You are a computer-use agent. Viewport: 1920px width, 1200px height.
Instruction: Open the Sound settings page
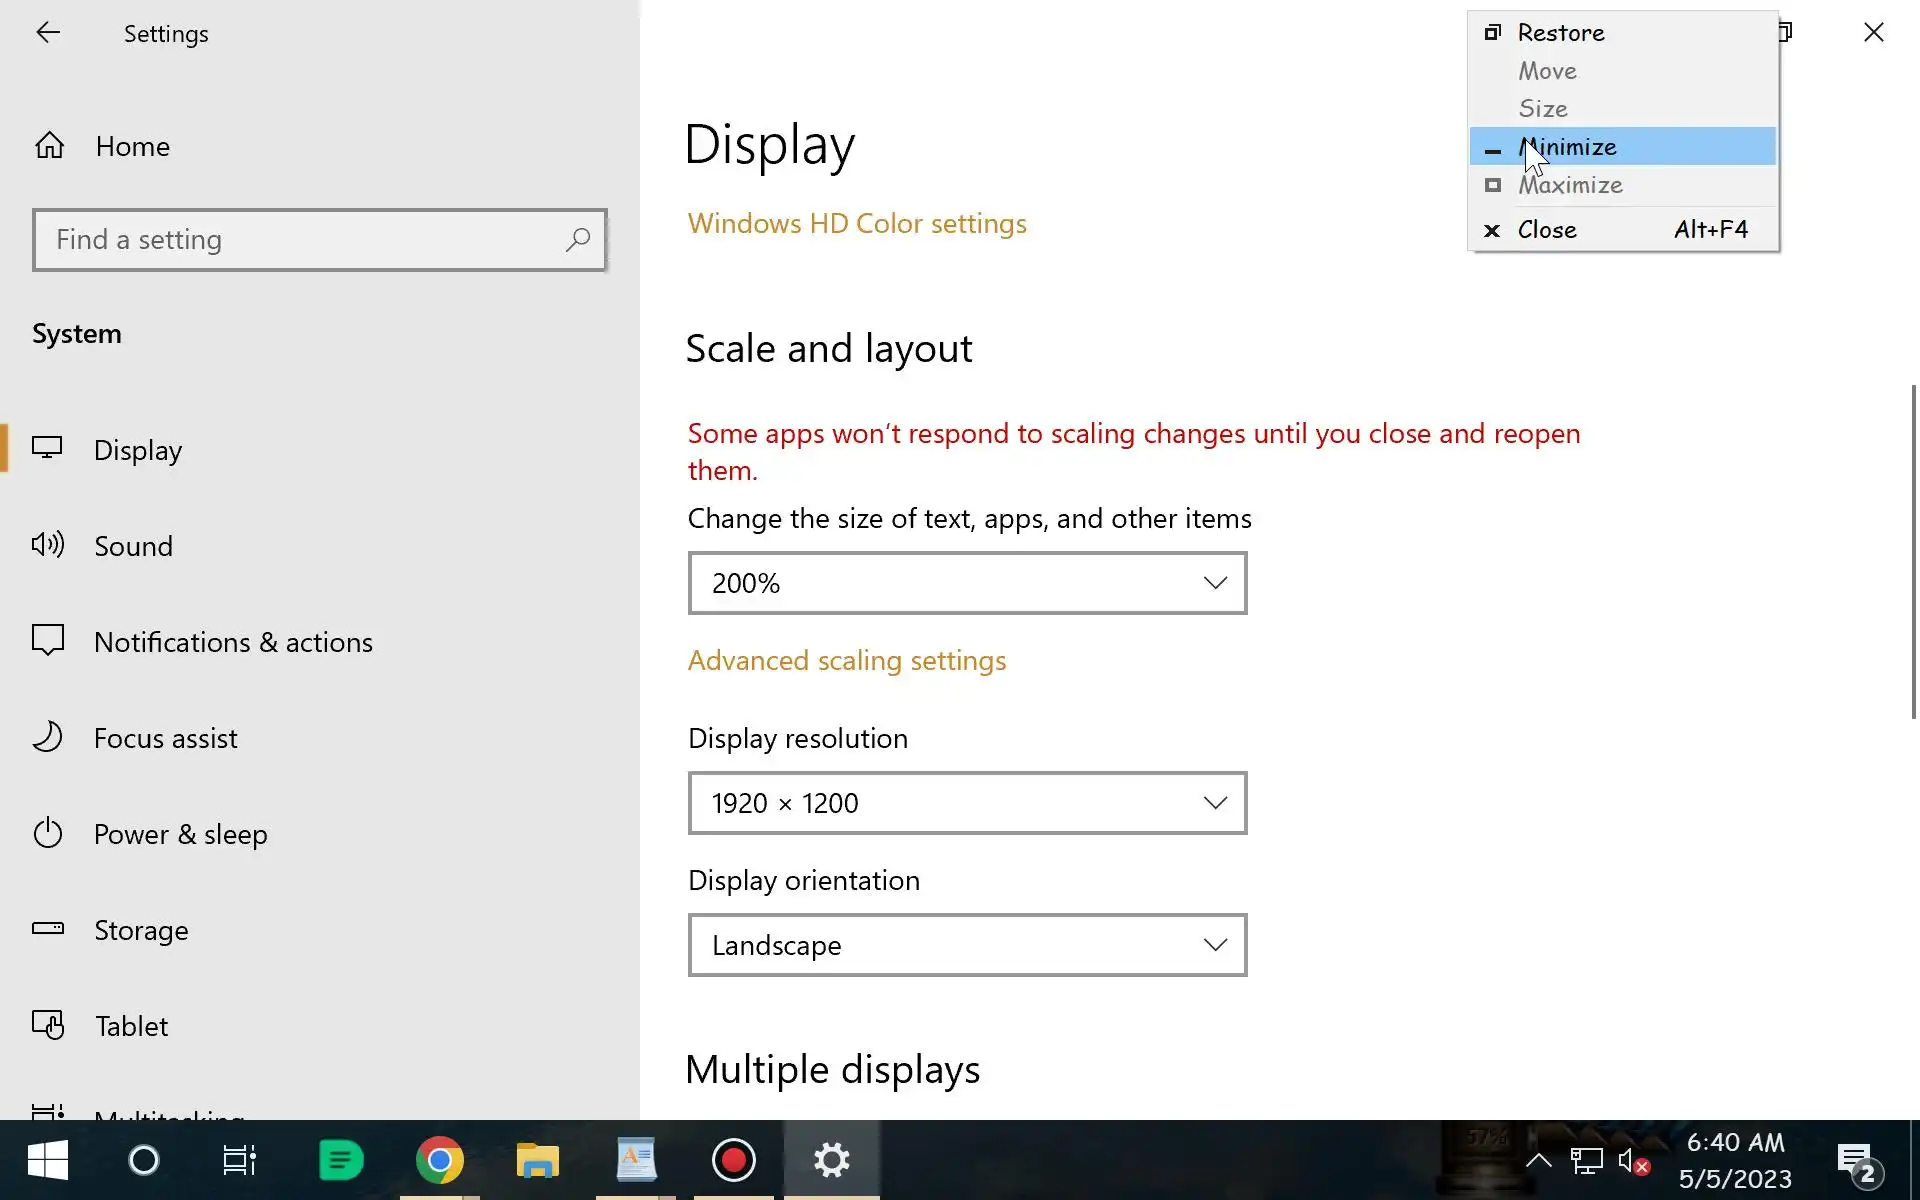pyautogui.click(x=133, y=546)
